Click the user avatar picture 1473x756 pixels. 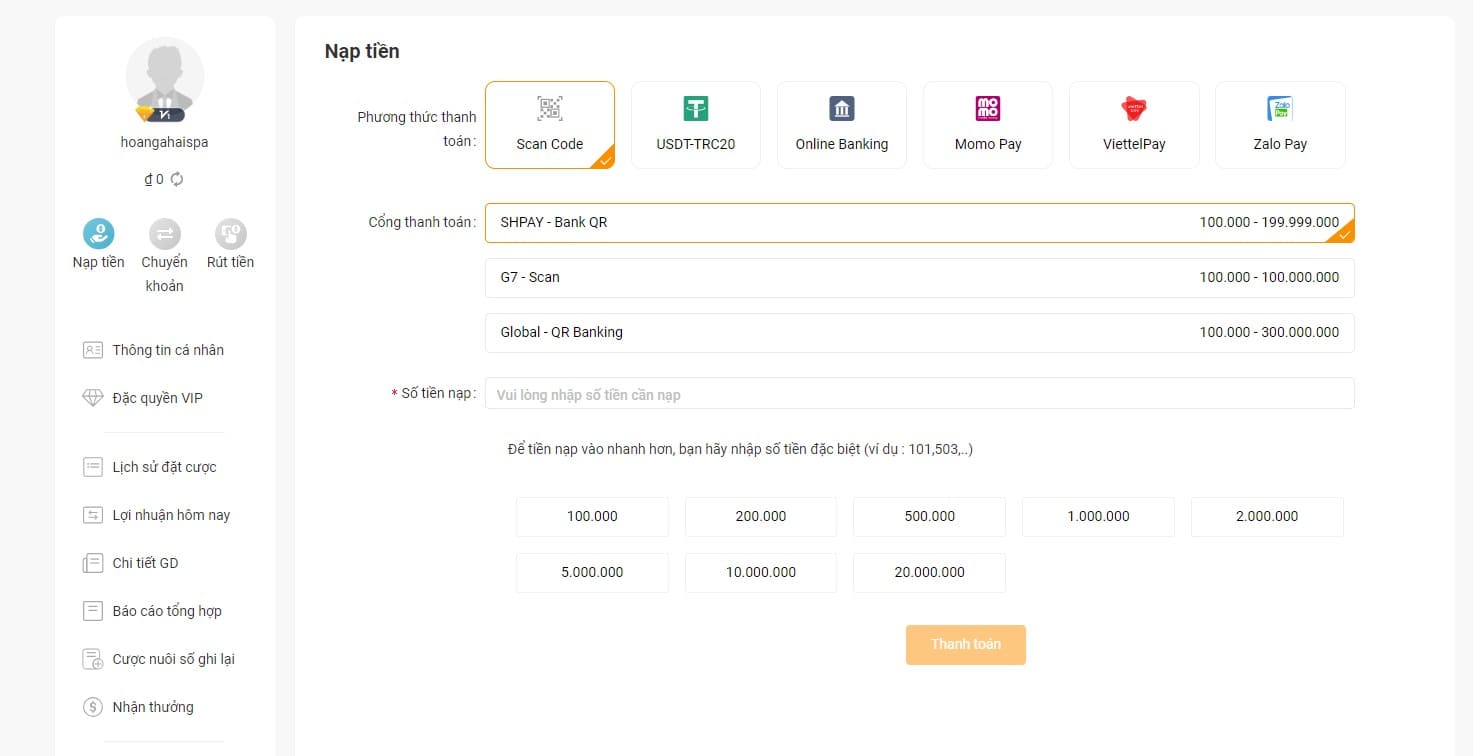[x=165, y=78]
